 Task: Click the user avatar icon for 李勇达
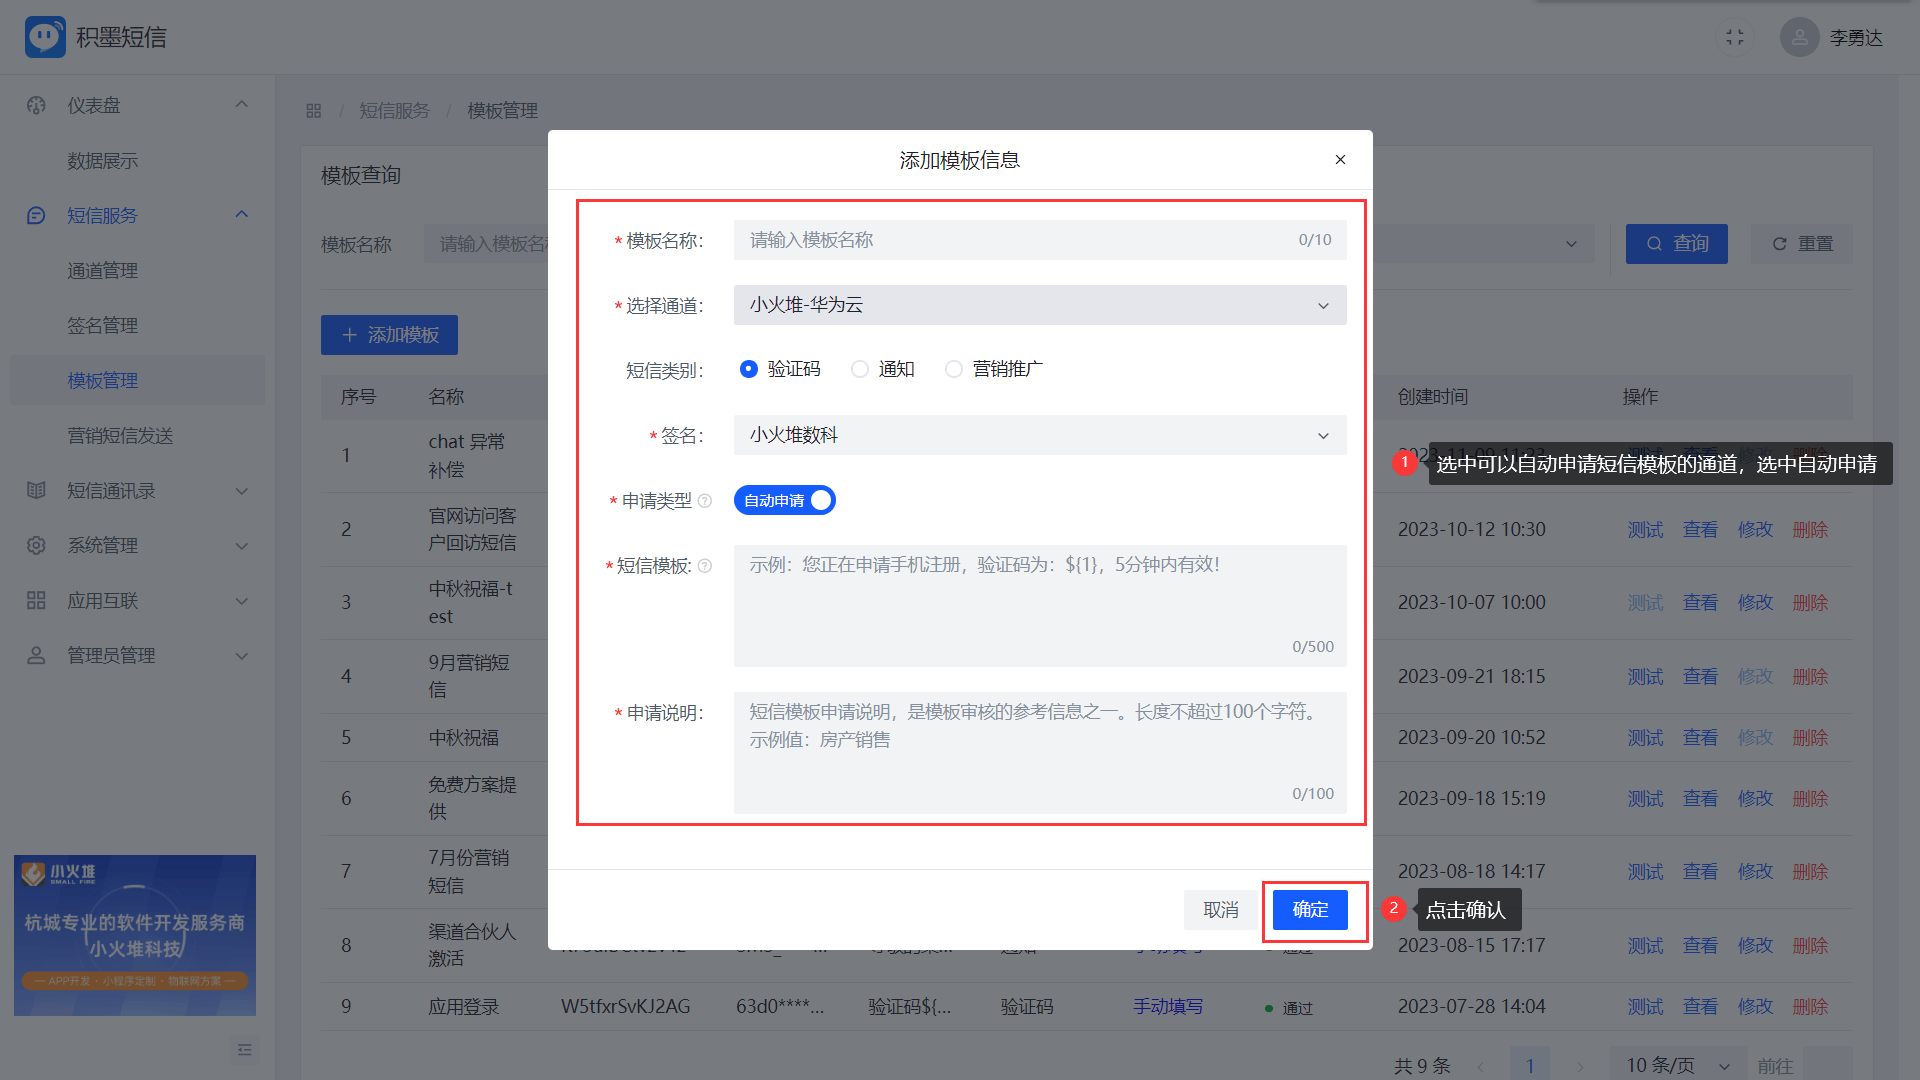pyautogui.click(x=1799, y=37)
